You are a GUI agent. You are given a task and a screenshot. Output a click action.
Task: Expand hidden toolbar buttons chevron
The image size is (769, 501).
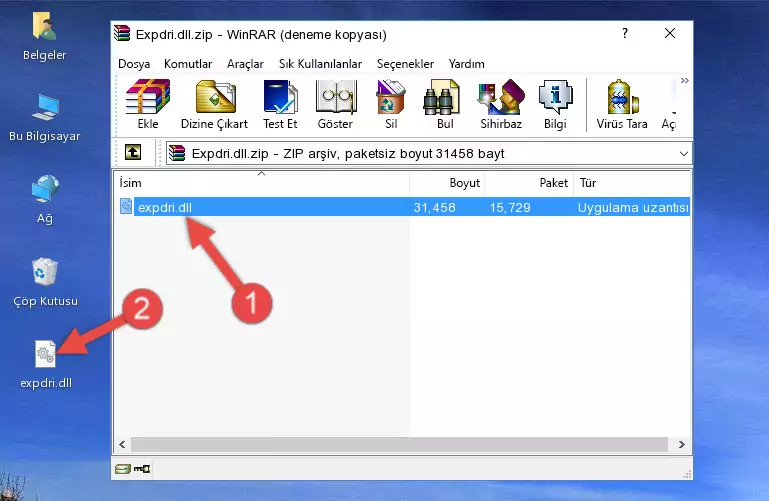click(x=685, y=80)
